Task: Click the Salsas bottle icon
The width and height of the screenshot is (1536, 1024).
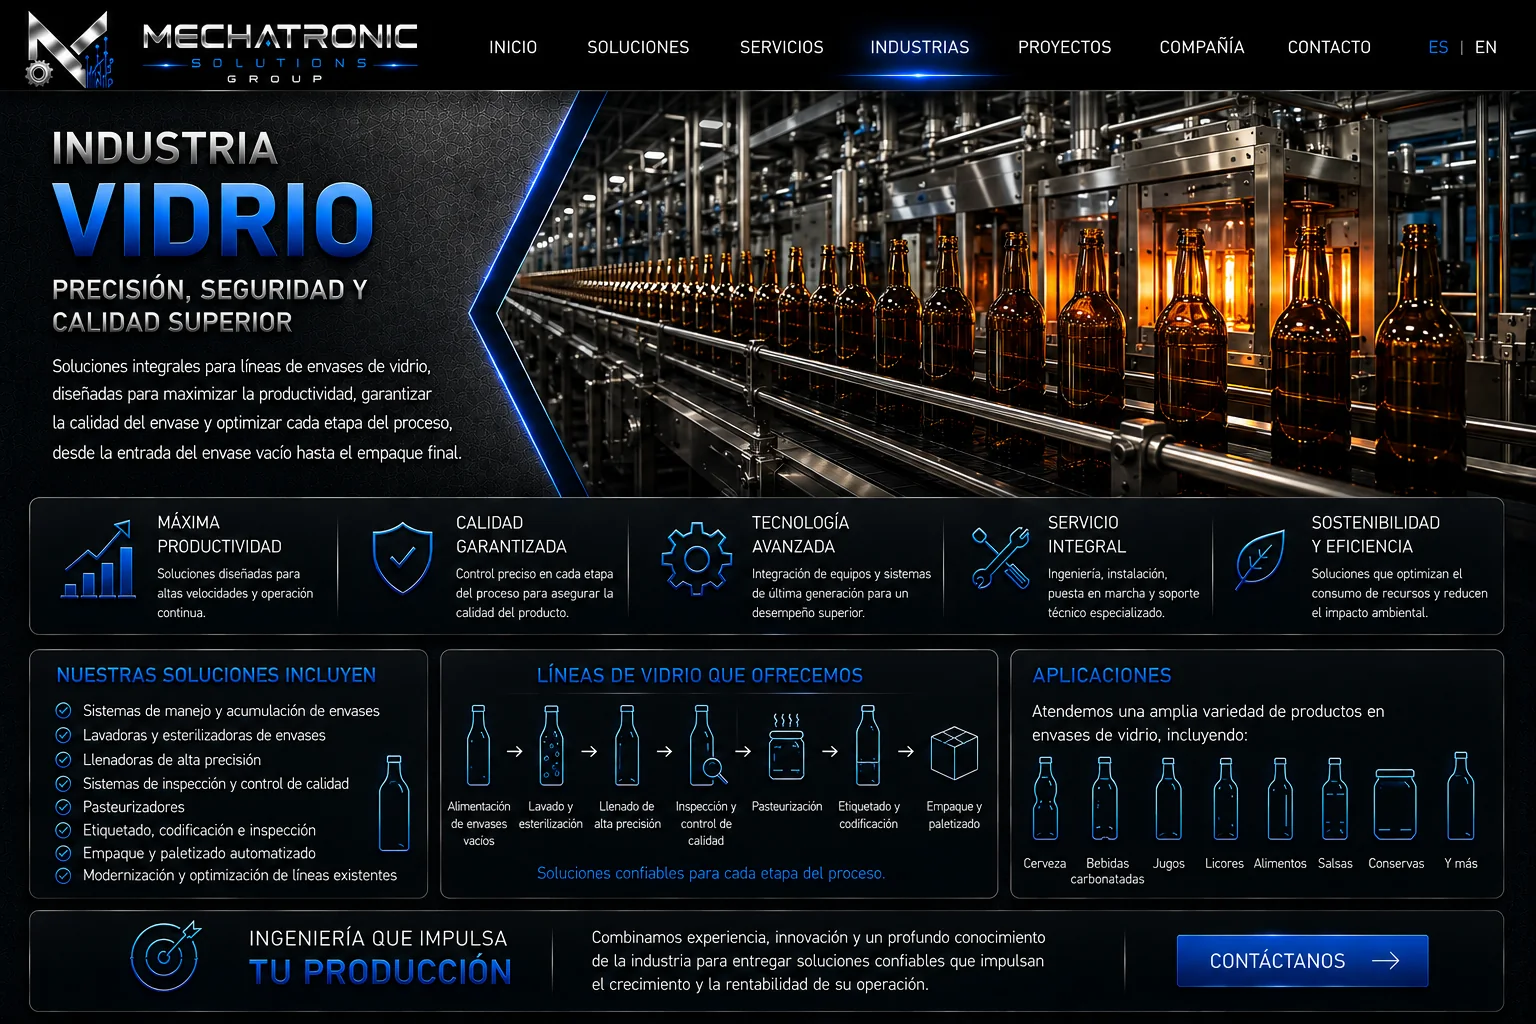Action: 1335,798
